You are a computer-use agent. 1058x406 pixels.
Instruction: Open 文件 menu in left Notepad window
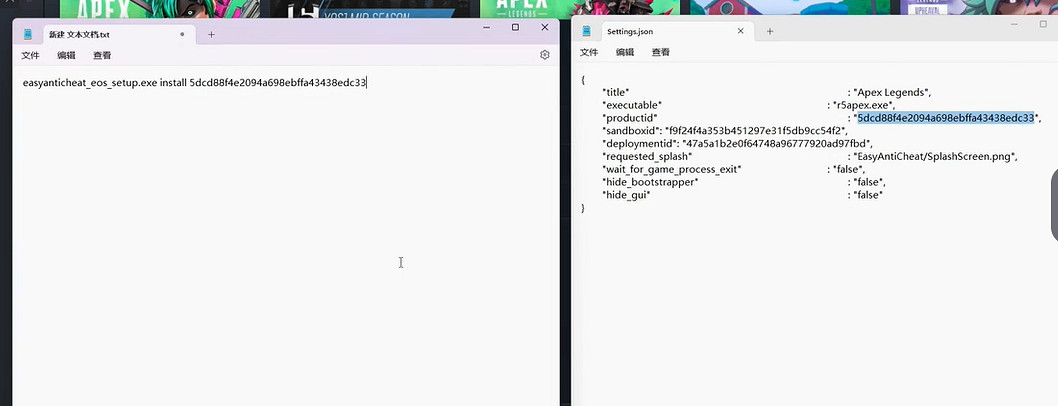30,55
